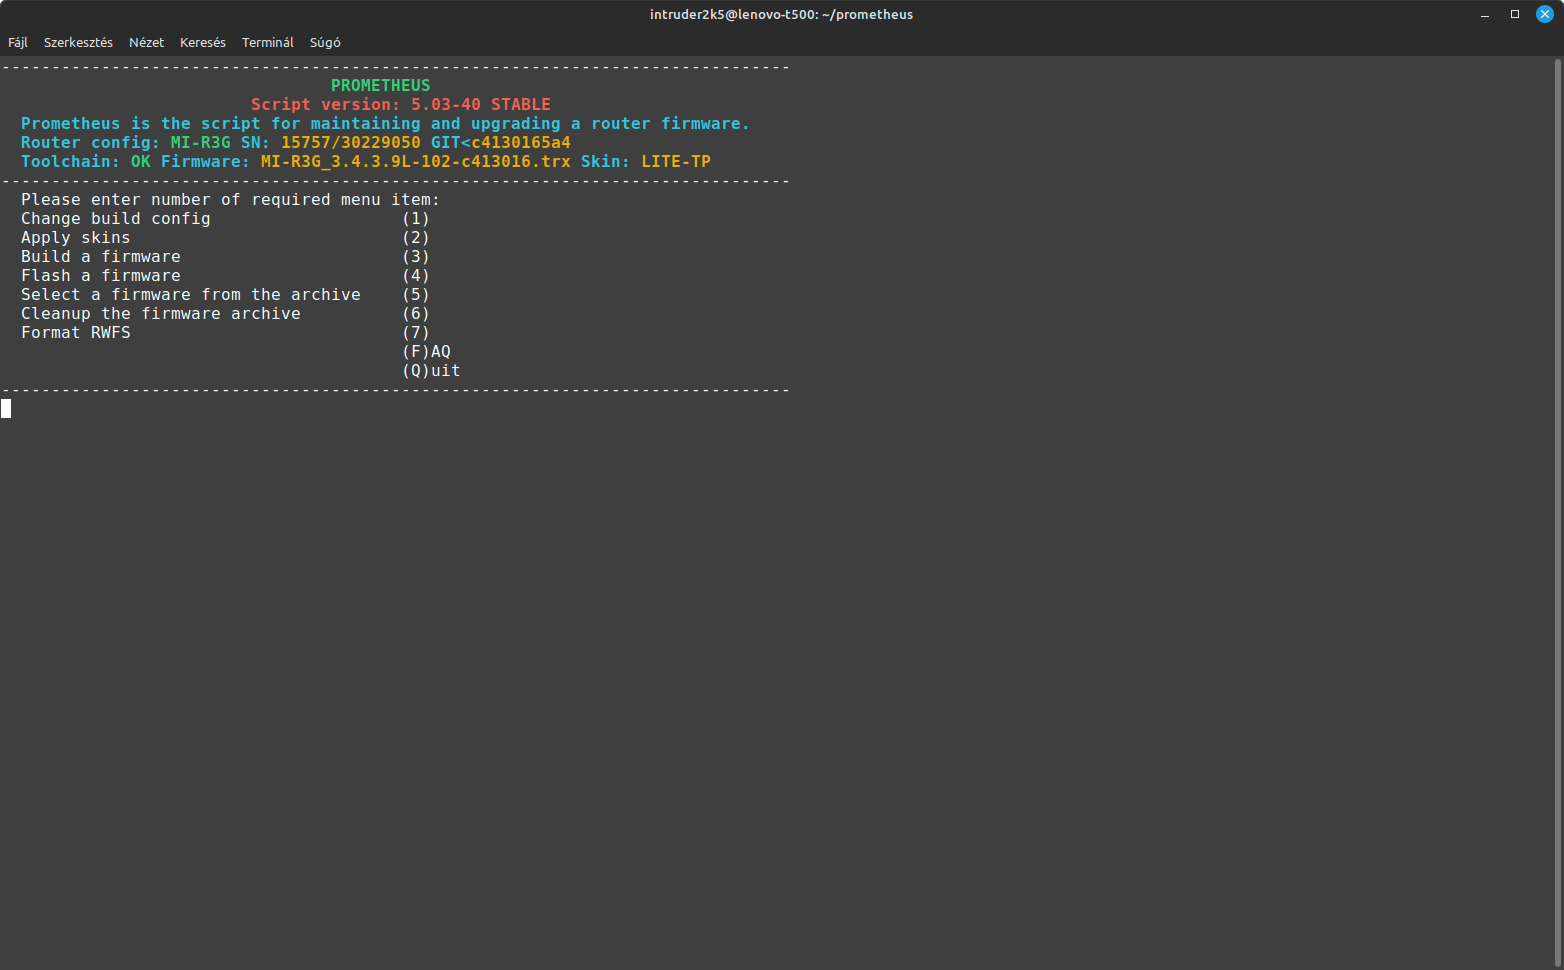Open the Terminál menu
1564x970 pixels.
(268, 43)
